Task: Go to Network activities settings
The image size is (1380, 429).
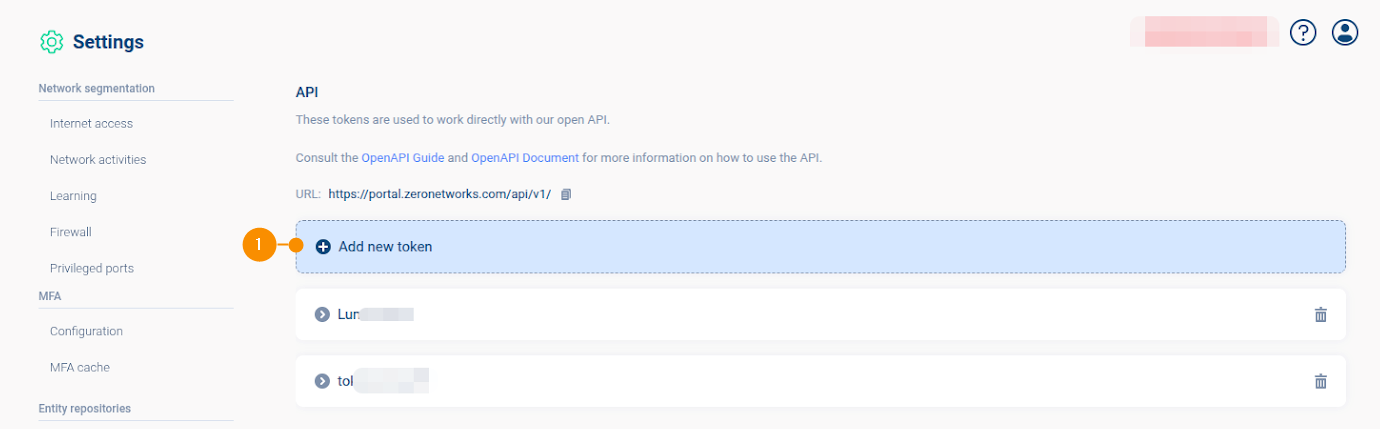Action: (x=98, y=160)
